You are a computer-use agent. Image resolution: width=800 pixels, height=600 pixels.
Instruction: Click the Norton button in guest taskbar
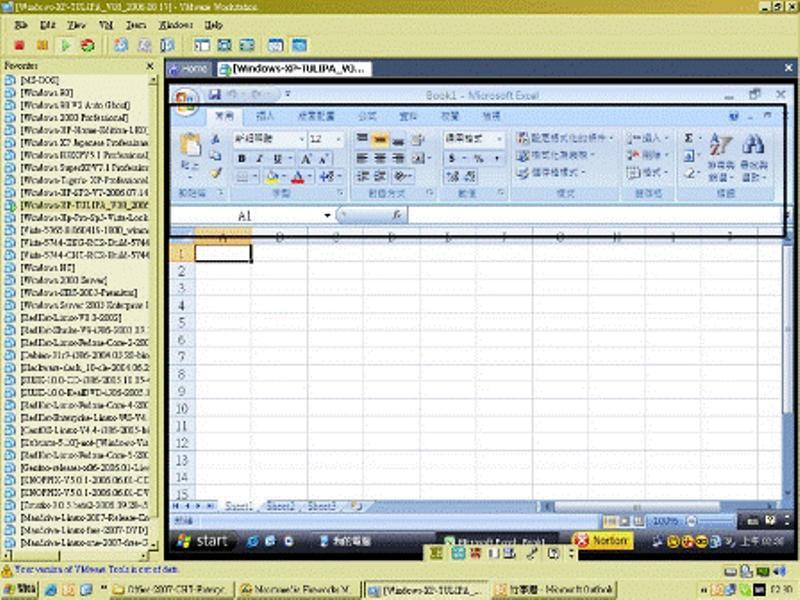[603, 540]
